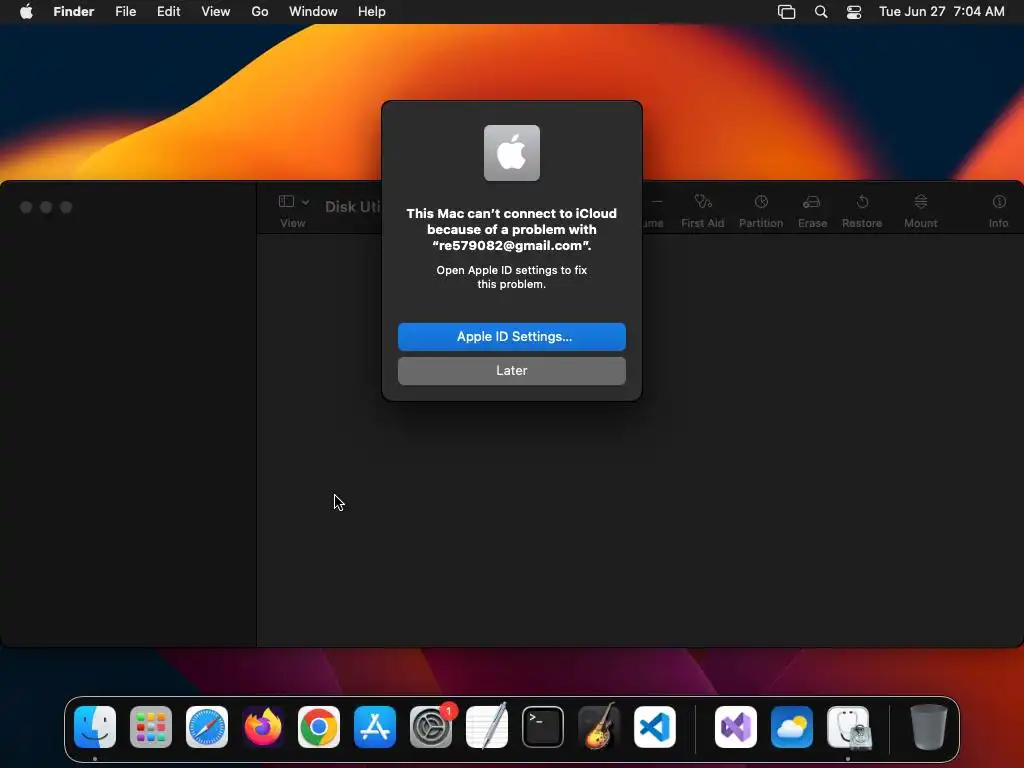Click the date and time in menu bar
1024x768 pixels.
(941, 12)
